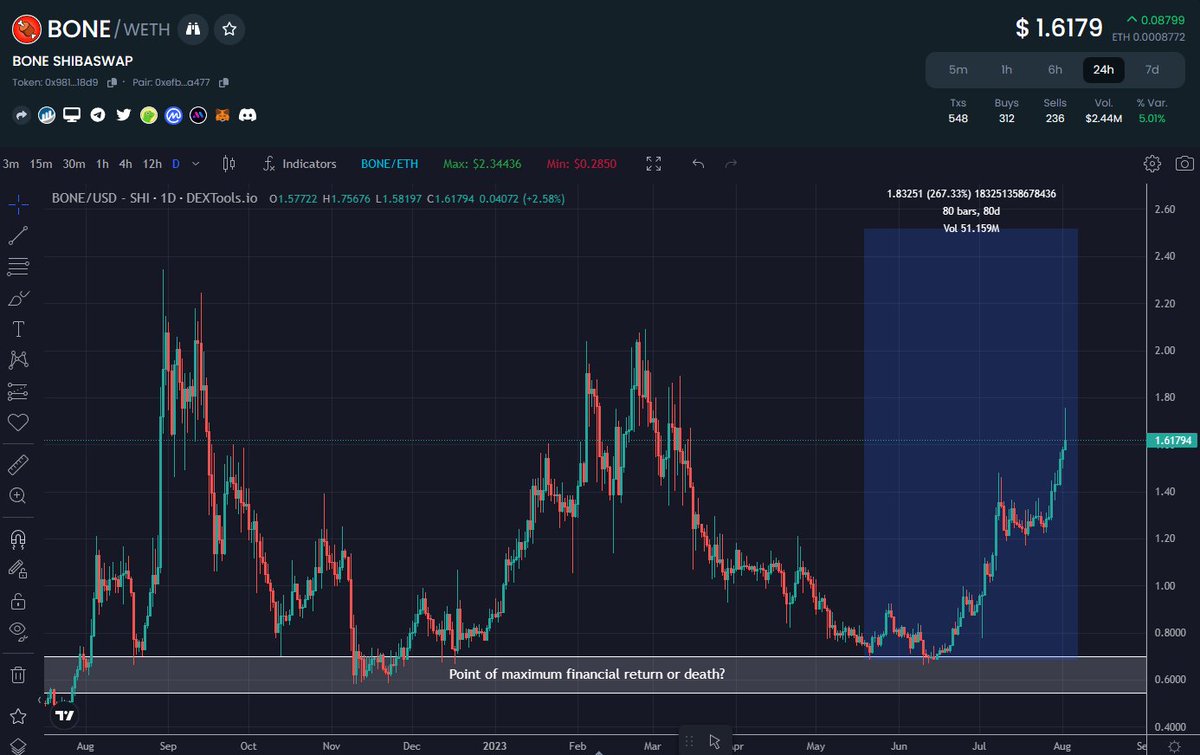Select the zoom in magnifier tool
Screen dimensions: 1200x755
click(x=18, y=495)
